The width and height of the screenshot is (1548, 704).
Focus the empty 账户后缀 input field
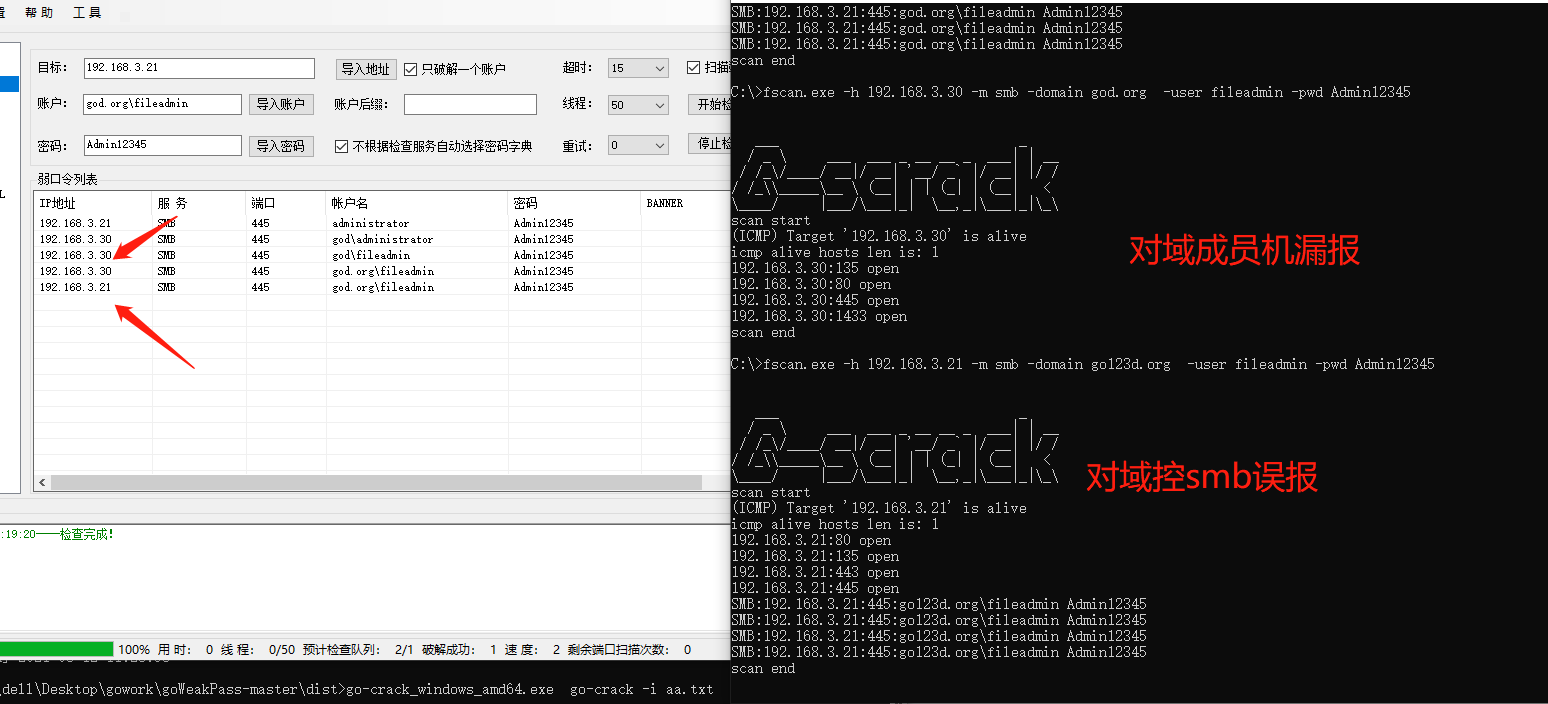(470, 104)
